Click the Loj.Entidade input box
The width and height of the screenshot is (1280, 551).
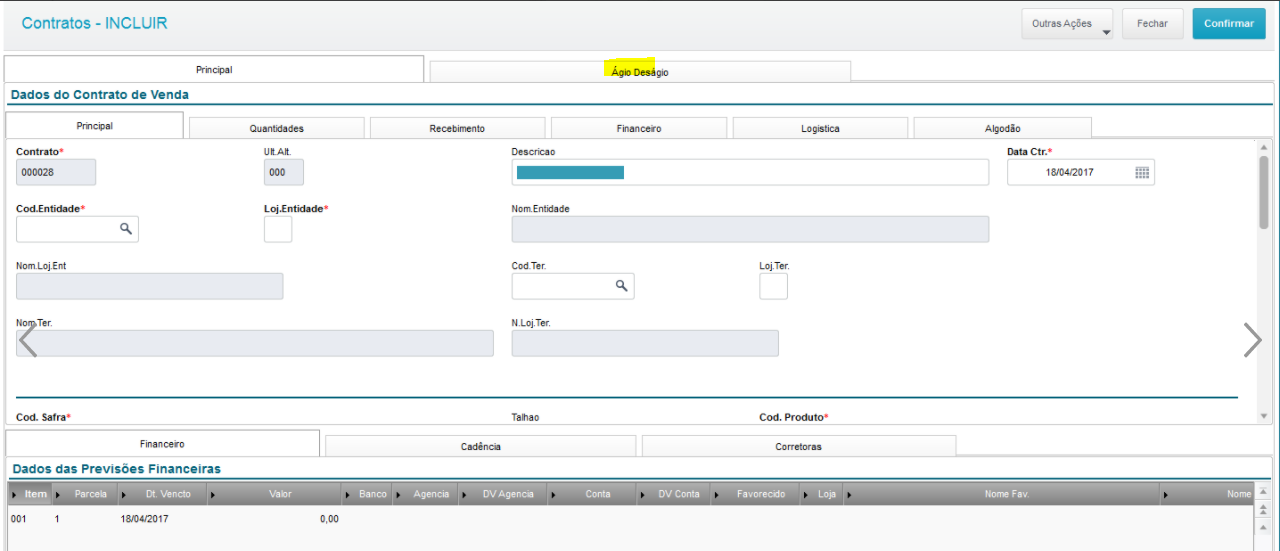click(278, 229)
